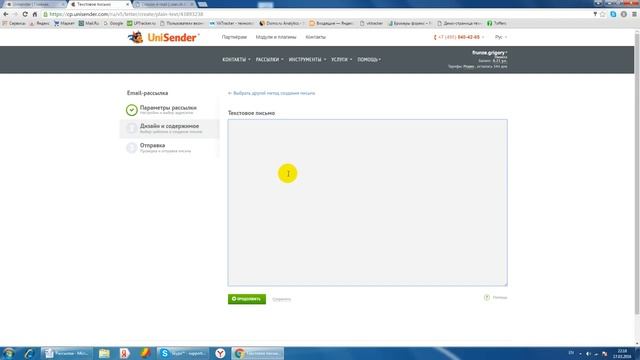
Task: Click the Помощь link below the editor
Action: [x=500, y=298]
